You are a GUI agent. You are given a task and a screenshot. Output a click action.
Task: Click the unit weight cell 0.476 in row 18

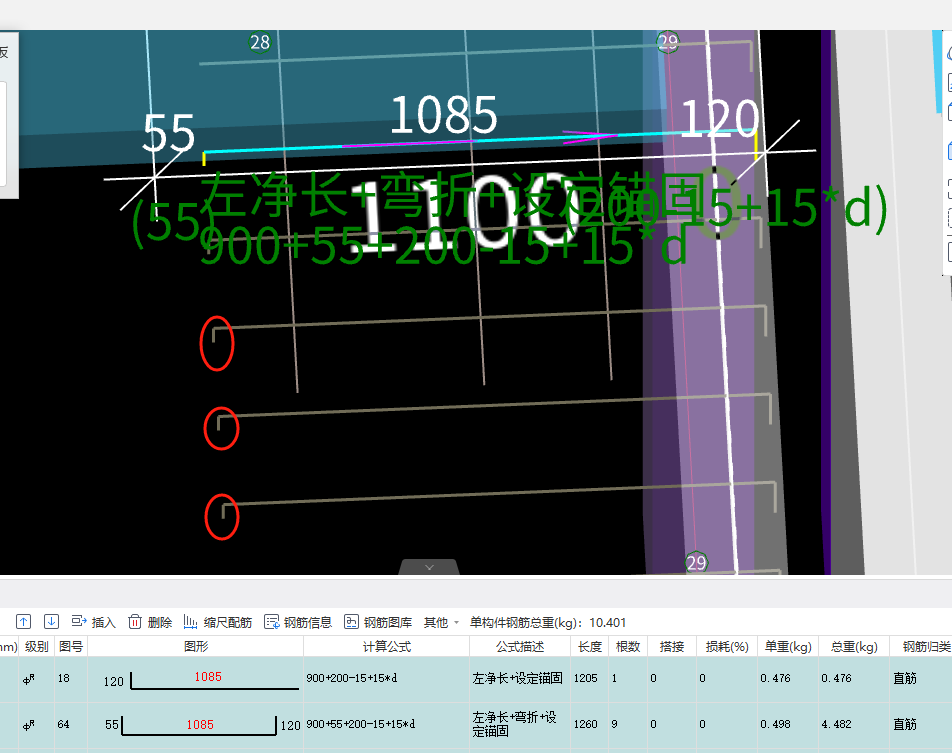point(788,678)
